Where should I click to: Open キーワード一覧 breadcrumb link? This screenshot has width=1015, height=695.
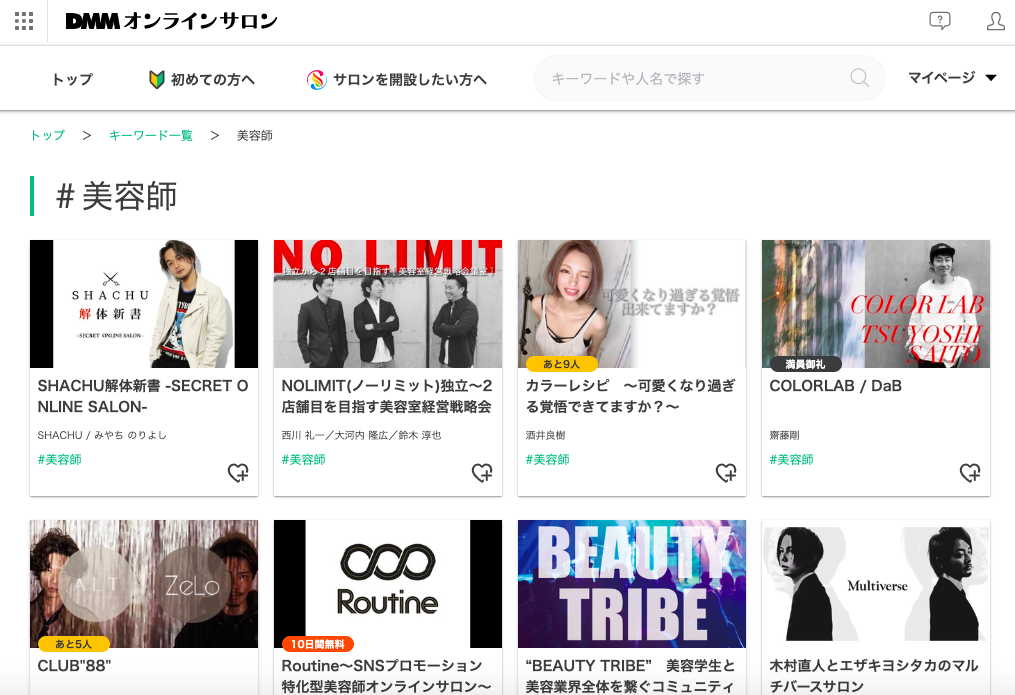pyautogui.click(x=151, y=135)
